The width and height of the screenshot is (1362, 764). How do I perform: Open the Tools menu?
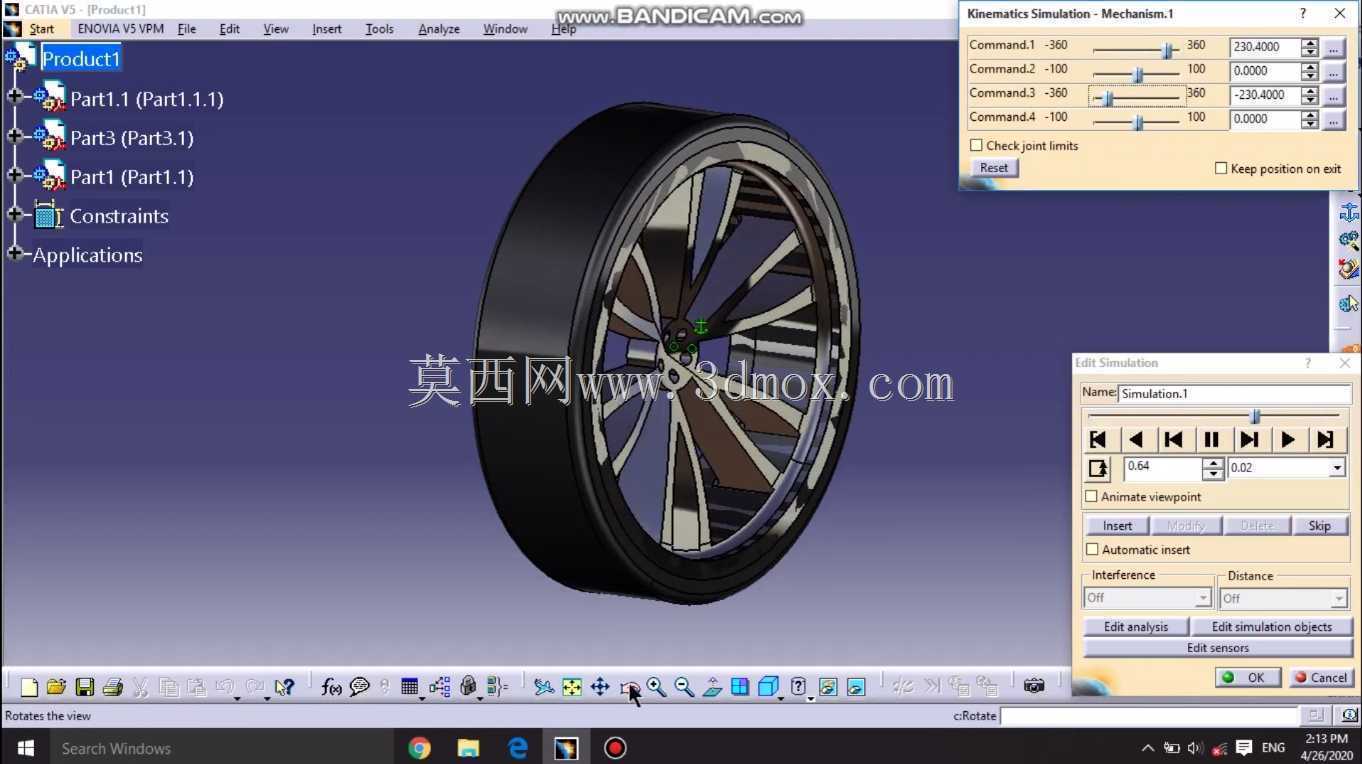tap(380, 29)
